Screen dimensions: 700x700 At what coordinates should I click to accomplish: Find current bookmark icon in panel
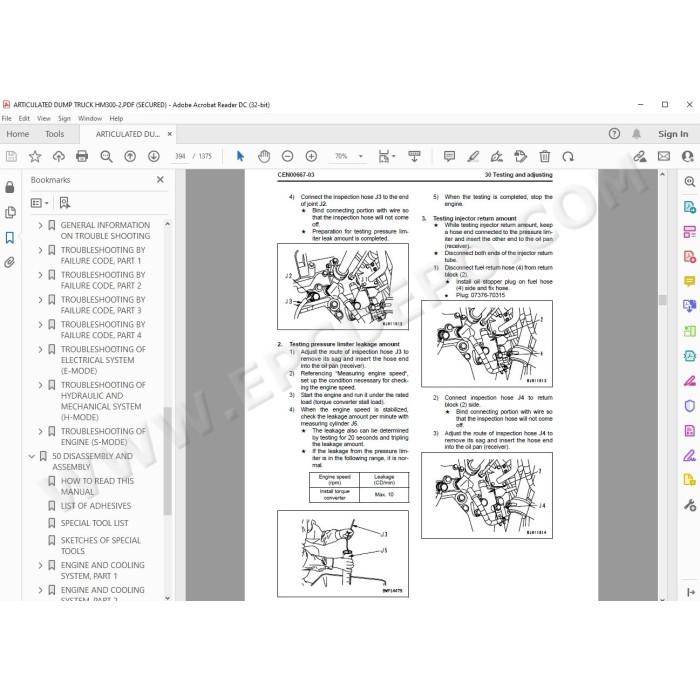pos(65,203)
